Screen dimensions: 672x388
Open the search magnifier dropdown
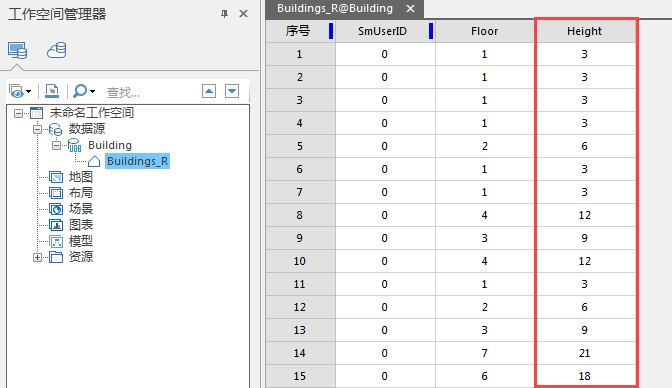coord(84,91)
